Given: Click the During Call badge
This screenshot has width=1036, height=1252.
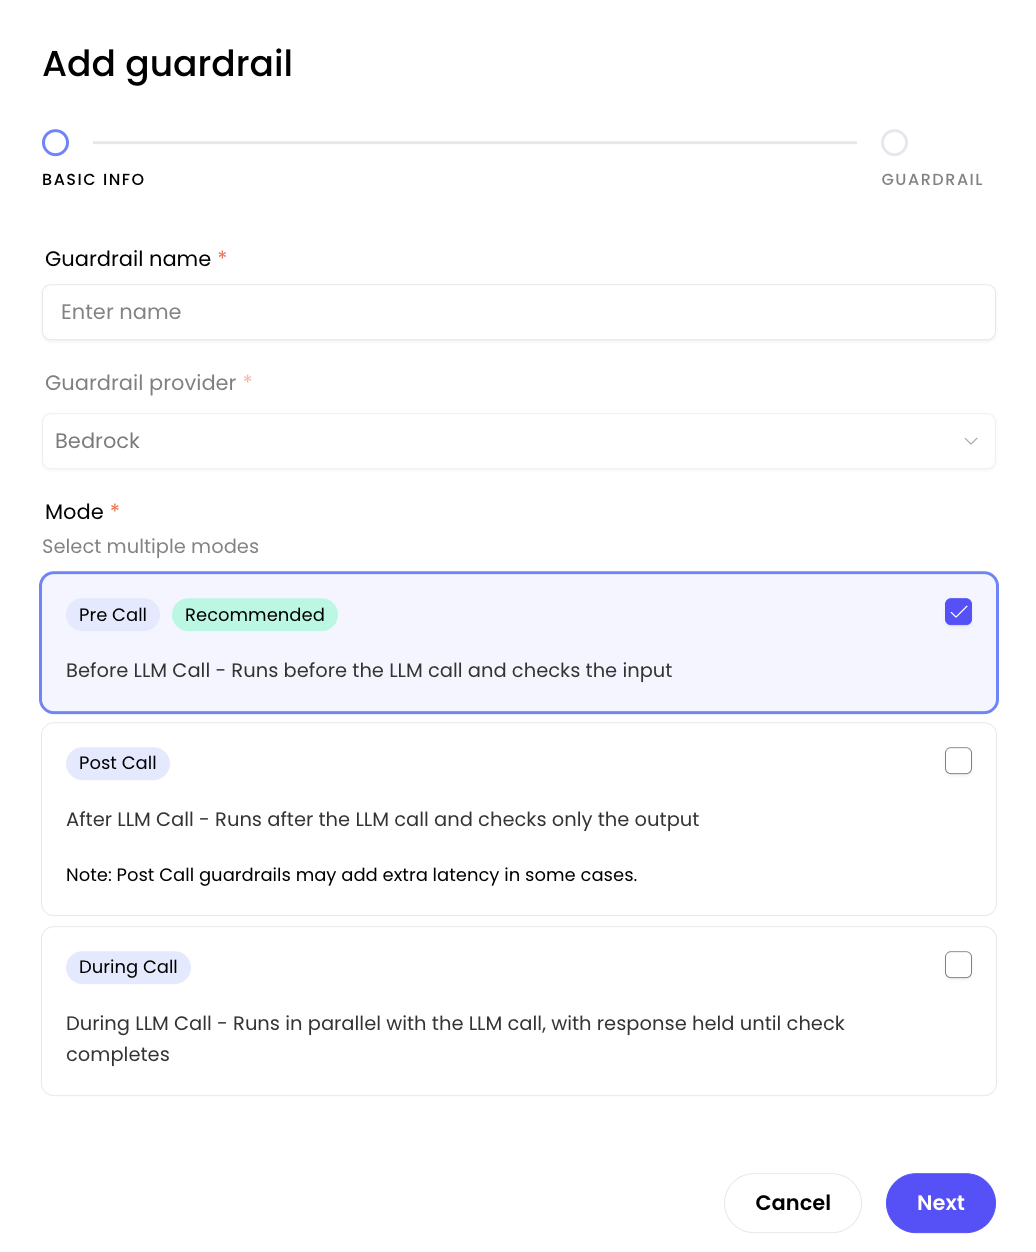Looking at the screenshot, I should click(x=128, y=967).
